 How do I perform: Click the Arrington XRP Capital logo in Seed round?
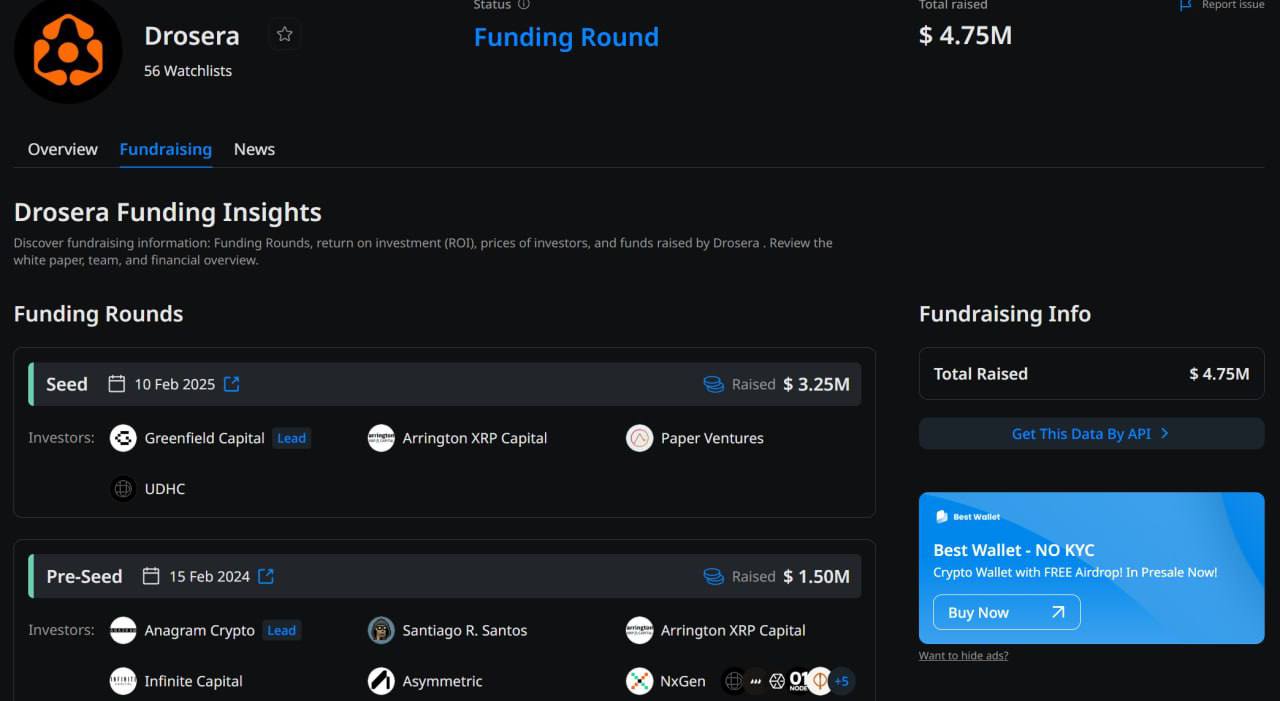(x=381, y=438)
